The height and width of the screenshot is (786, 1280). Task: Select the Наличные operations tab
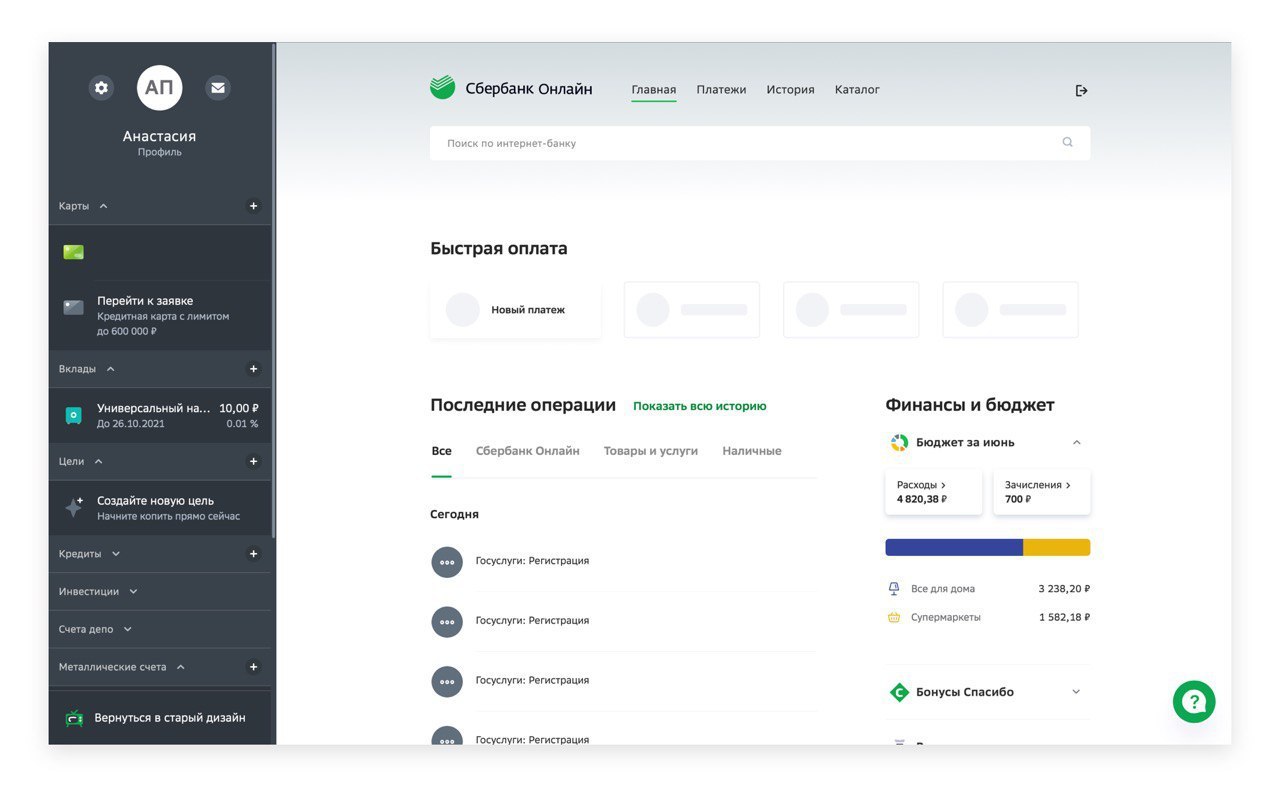(751, 451)
